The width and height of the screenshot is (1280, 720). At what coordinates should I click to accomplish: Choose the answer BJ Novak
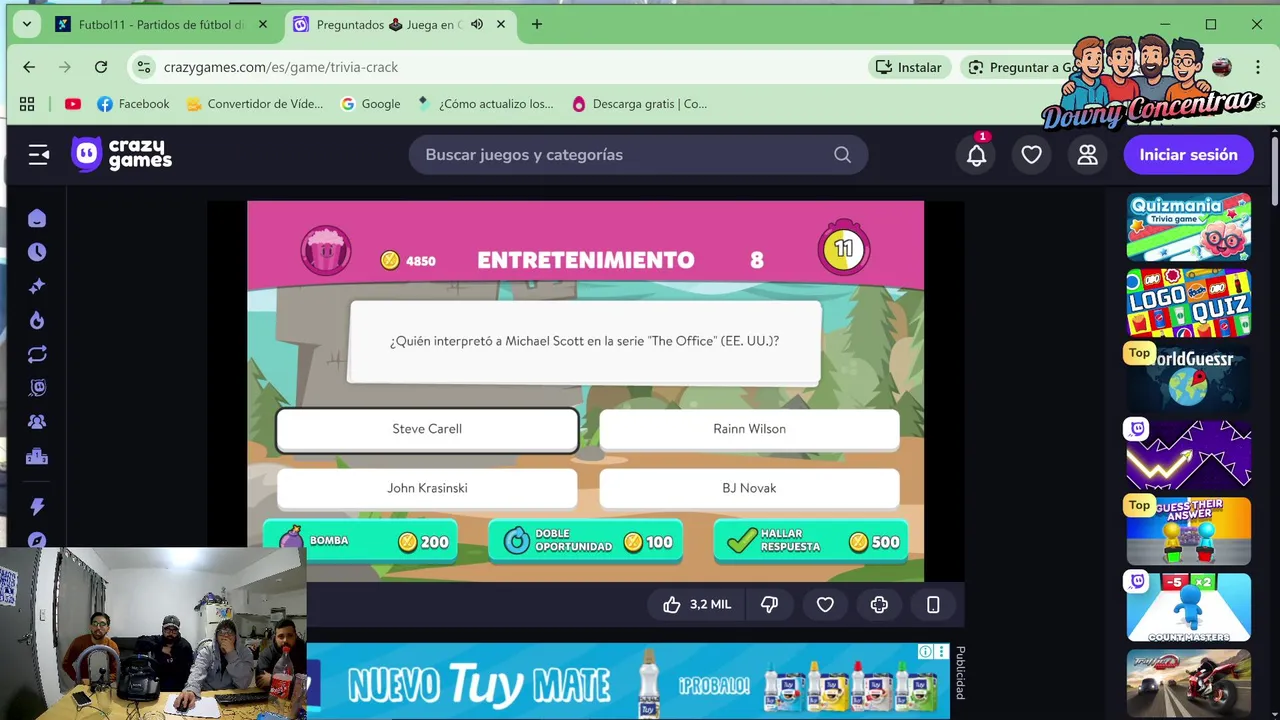click(x=749, y=488)
